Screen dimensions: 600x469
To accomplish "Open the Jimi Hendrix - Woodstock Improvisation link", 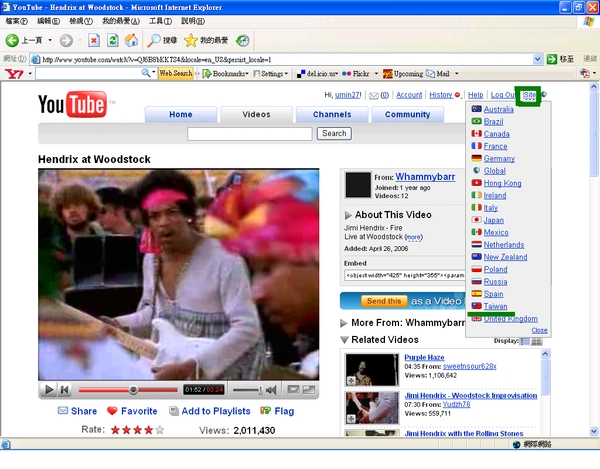I will click(471, 396).
